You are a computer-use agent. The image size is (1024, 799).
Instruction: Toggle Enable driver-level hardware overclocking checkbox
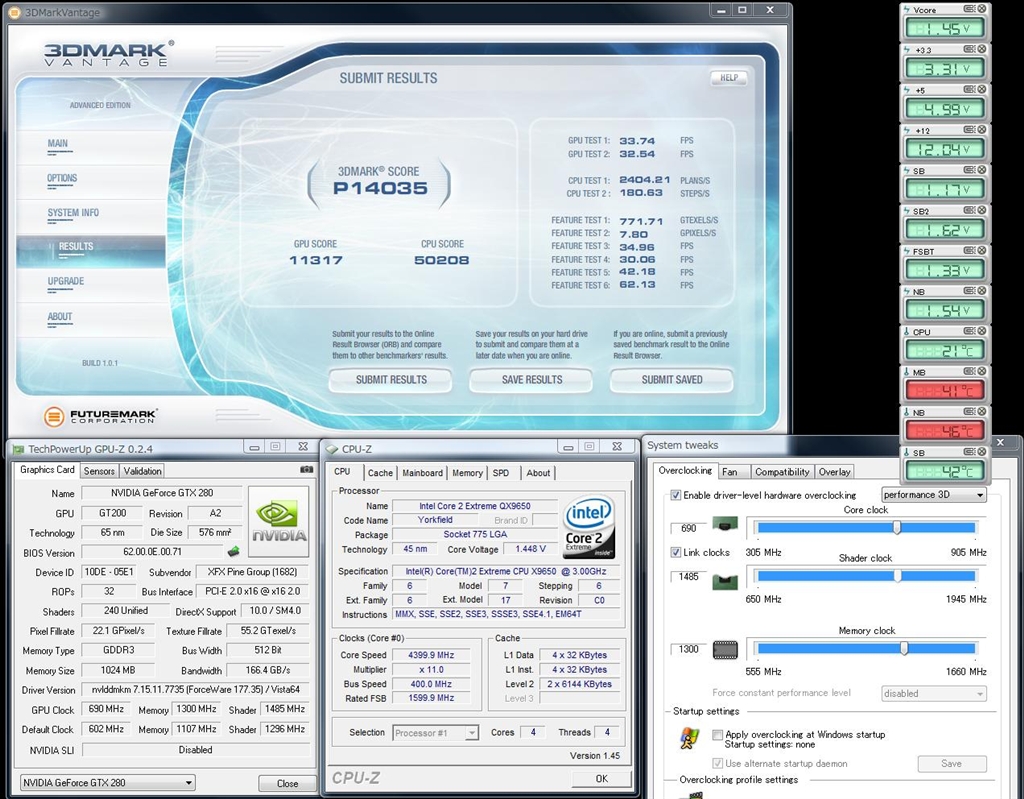(676, 495)
